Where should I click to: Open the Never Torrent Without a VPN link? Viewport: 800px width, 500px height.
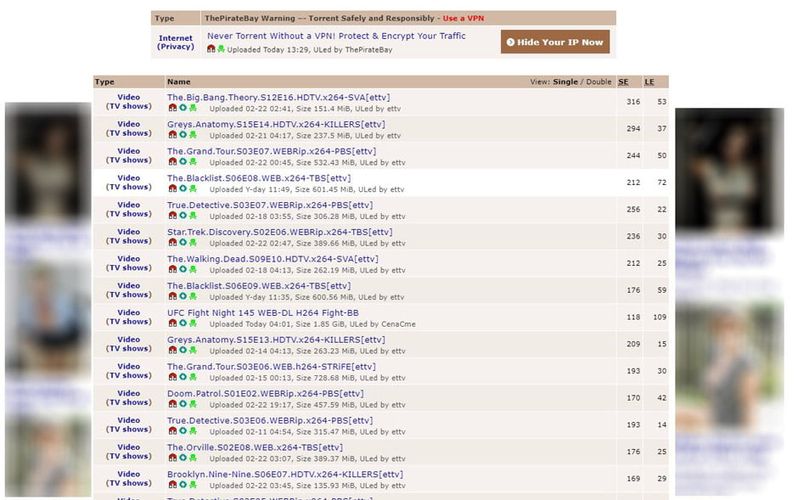click(x=336, y=36)
